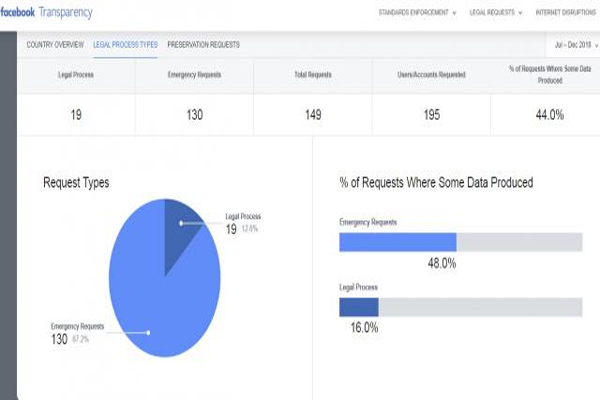The image size is (600, 400).
Task: Click the Legal Process column header
Action: [x=76, y=75]
